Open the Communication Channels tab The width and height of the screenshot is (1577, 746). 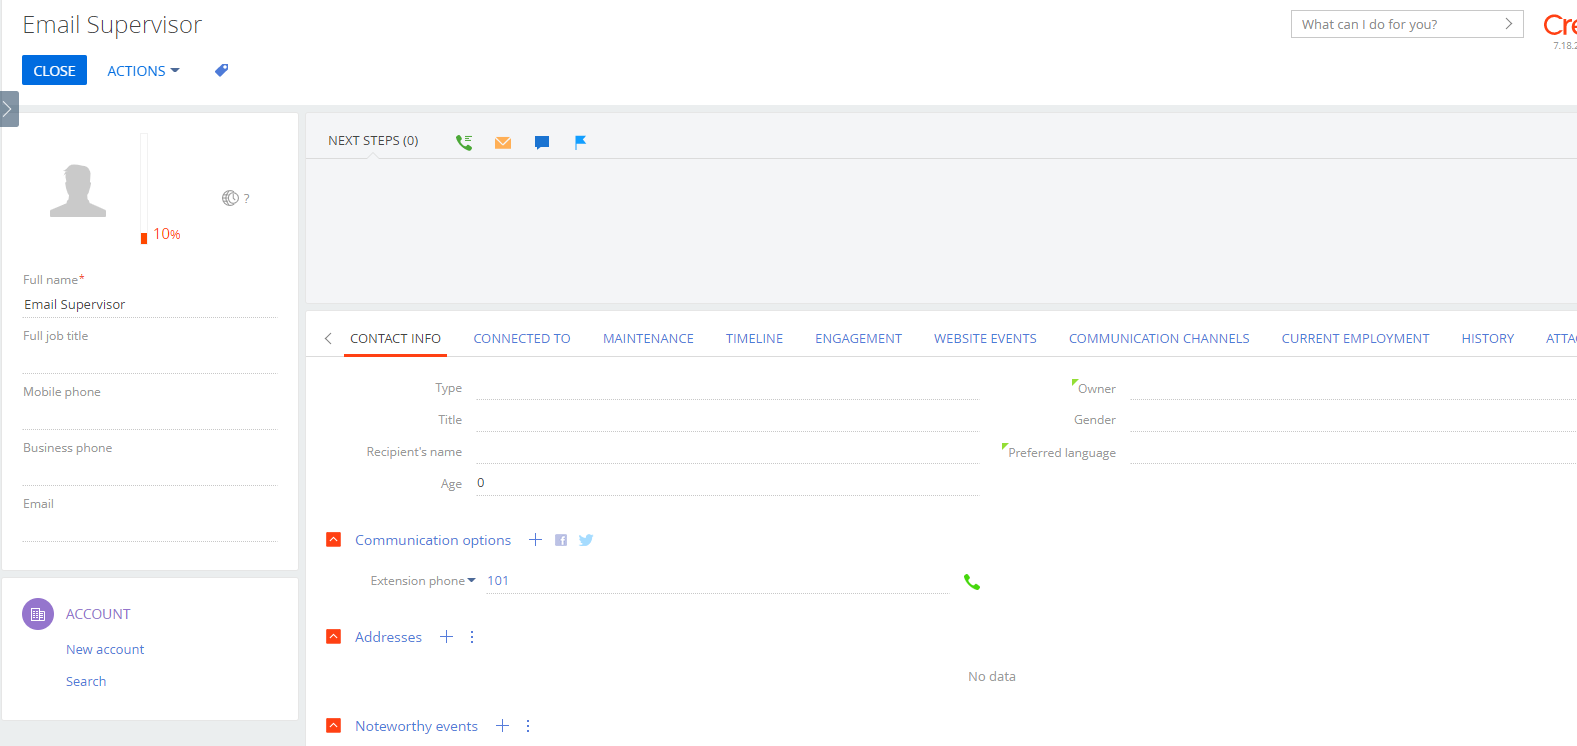pyautogui.click(x=1159, y=339)
